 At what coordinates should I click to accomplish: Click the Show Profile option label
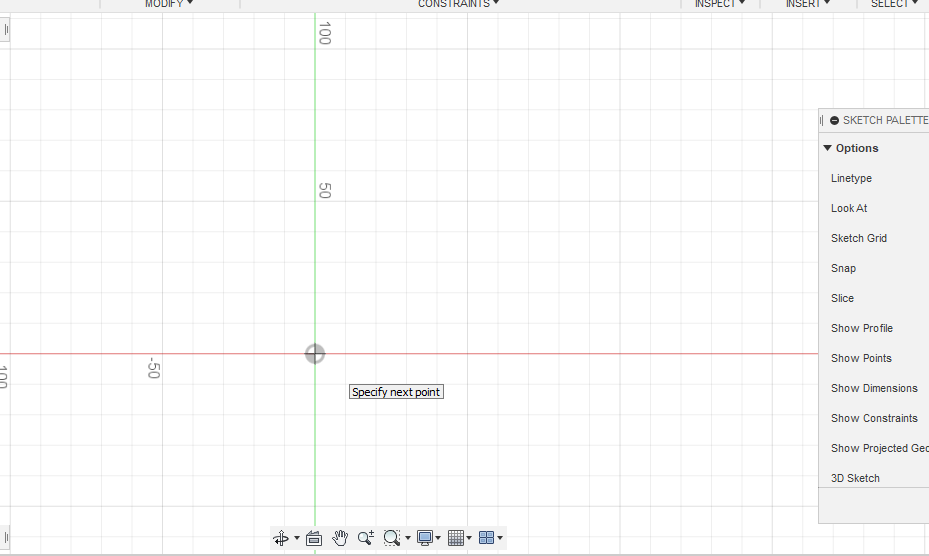tap(861, 328)
